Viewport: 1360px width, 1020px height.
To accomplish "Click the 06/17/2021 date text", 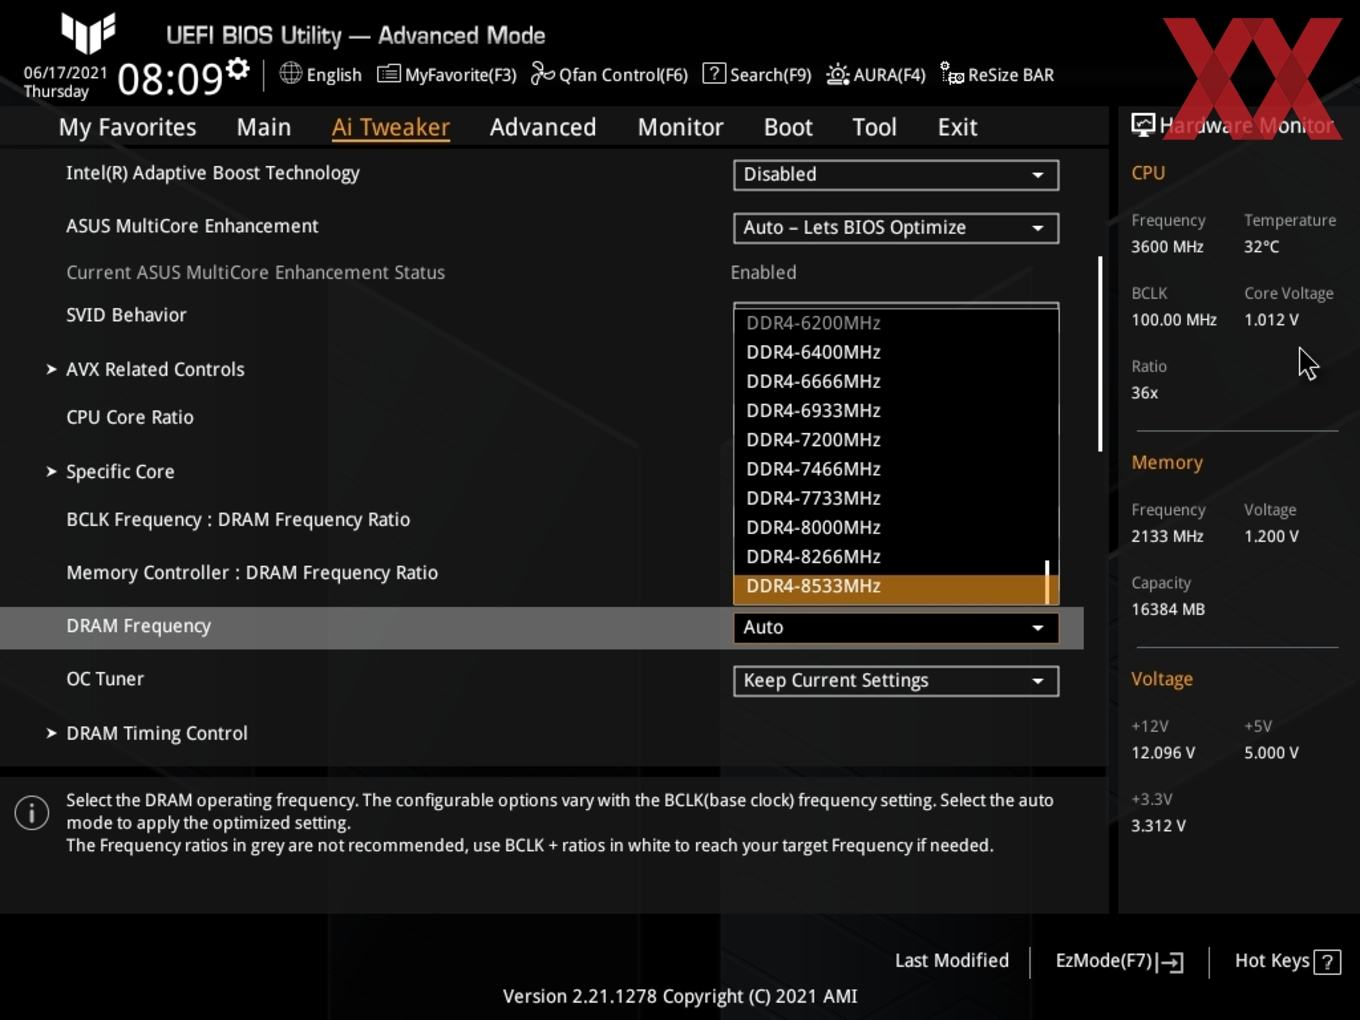I will click(65, 72).
